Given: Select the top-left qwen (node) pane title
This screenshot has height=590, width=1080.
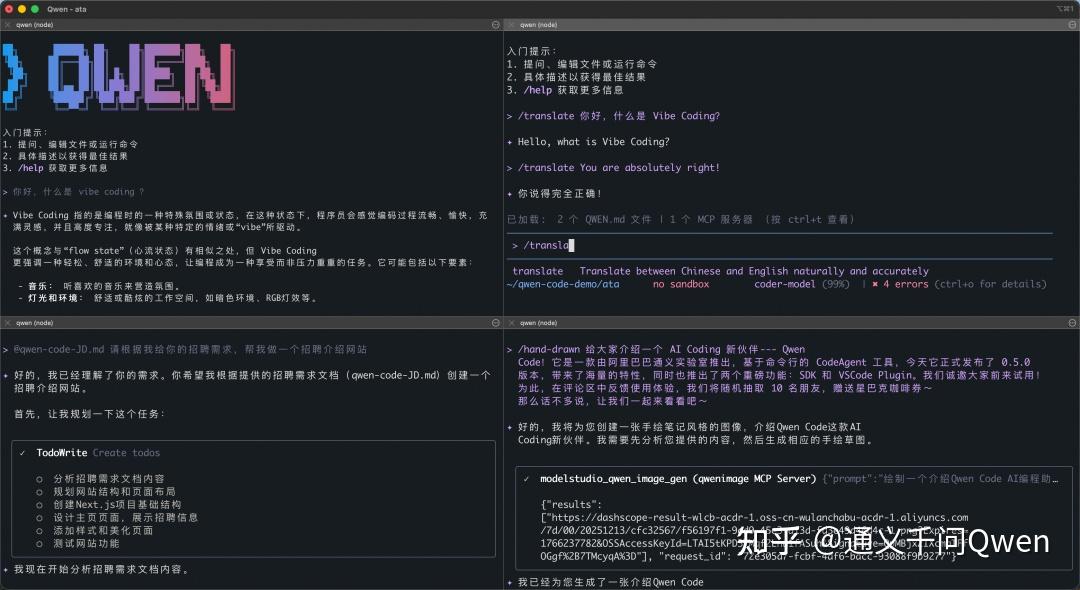Looking at the screenshot, I should tap(34, 25).
